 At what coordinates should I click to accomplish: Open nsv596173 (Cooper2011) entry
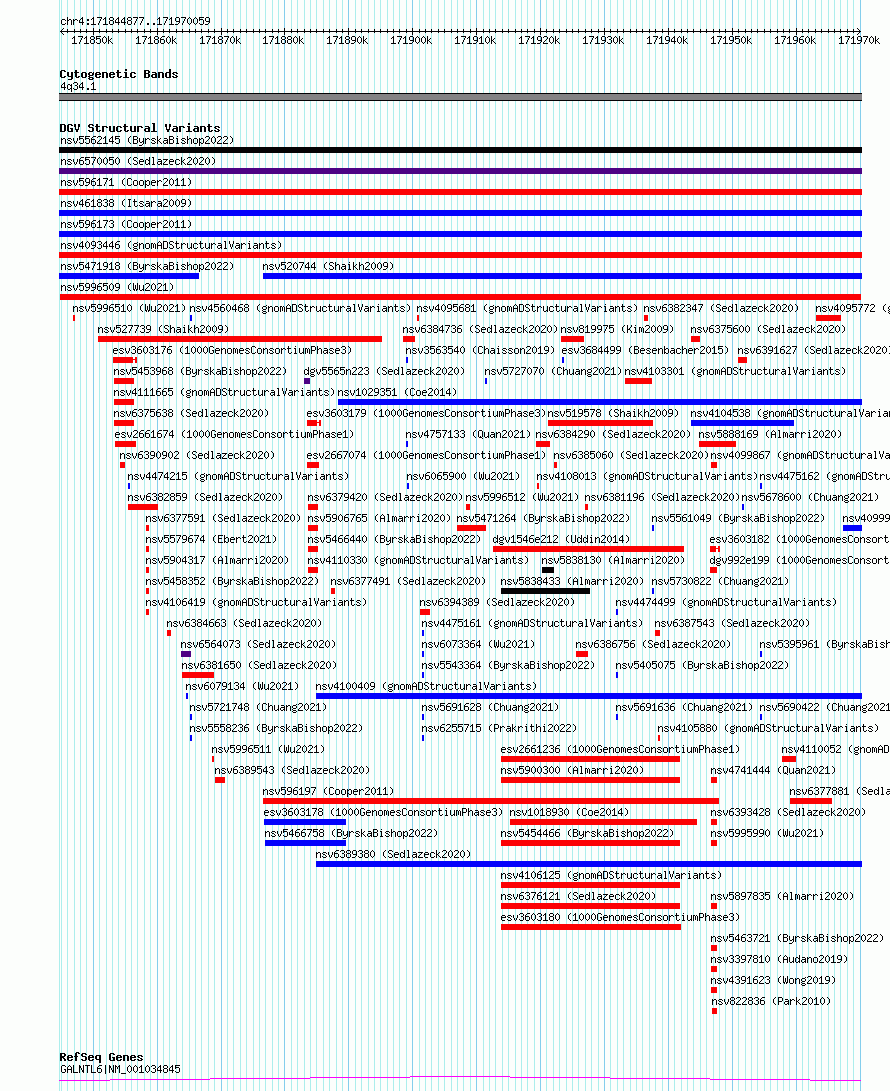pos(126,224)
